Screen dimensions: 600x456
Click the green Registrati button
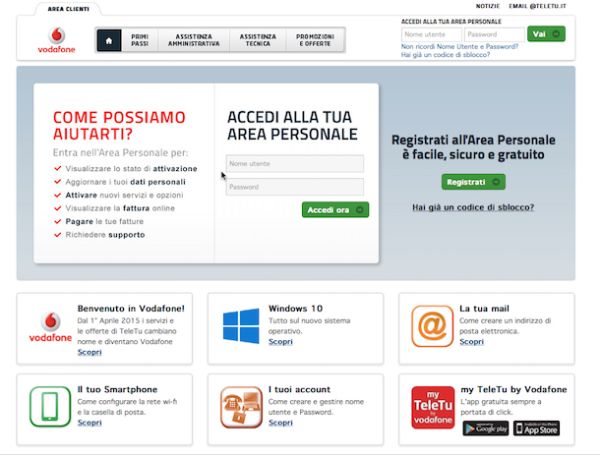point(473,182)
